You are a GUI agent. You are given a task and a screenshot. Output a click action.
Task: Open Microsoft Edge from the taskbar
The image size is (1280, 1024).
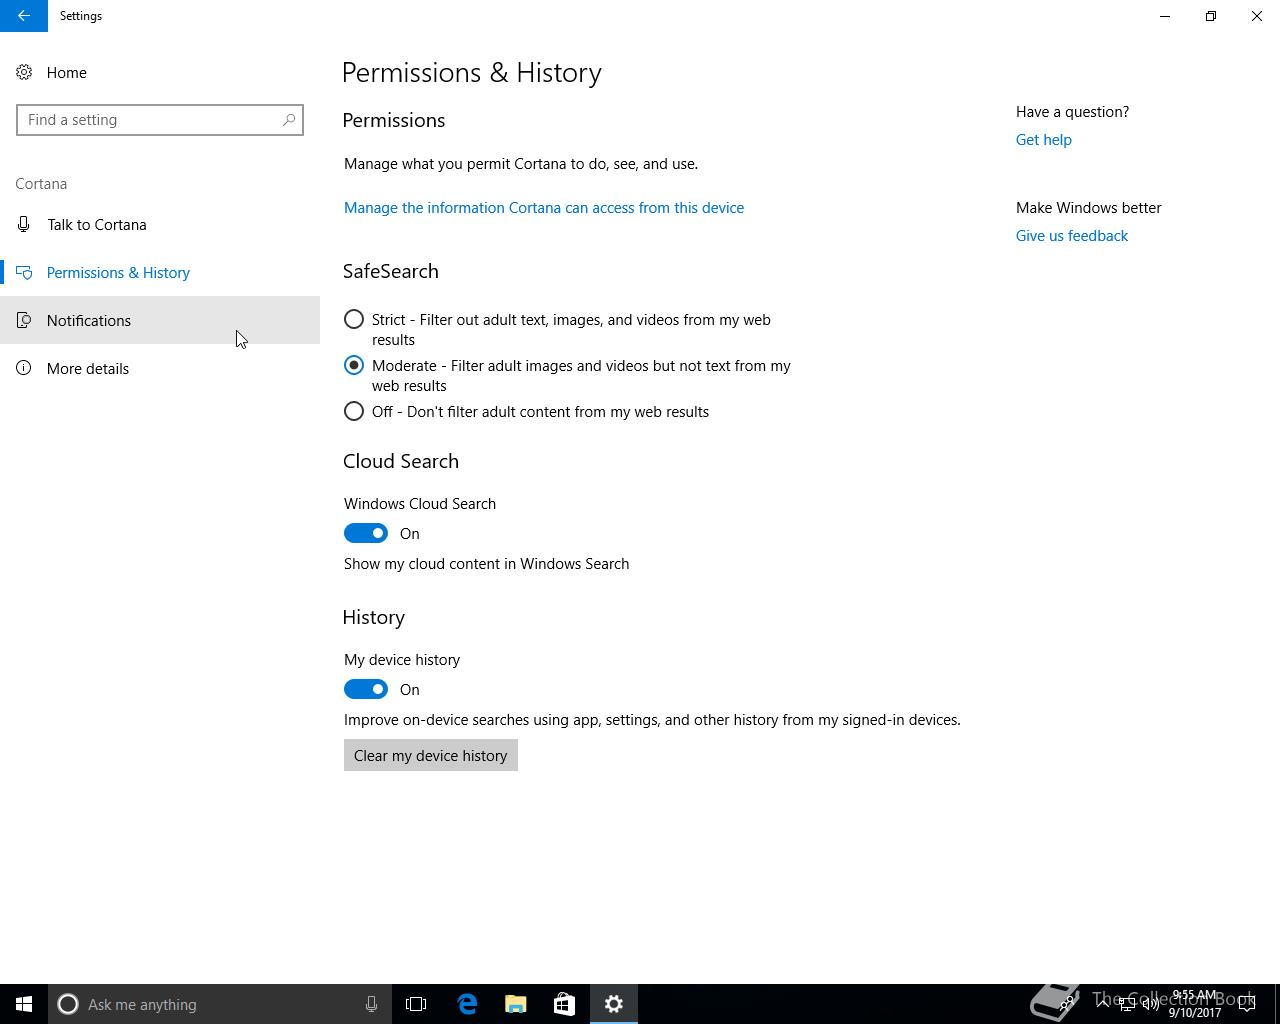click(467, 1004)
